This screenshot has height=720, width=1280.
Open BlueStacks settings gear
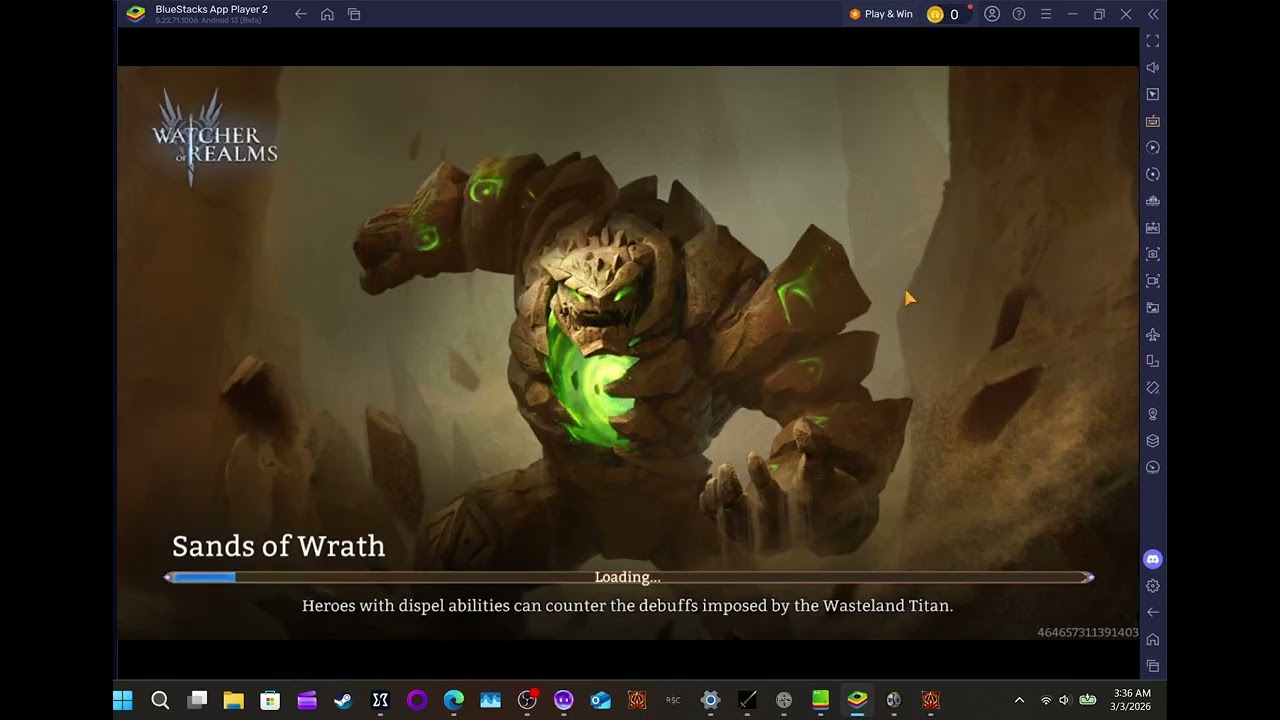(x=1153, y=586)
